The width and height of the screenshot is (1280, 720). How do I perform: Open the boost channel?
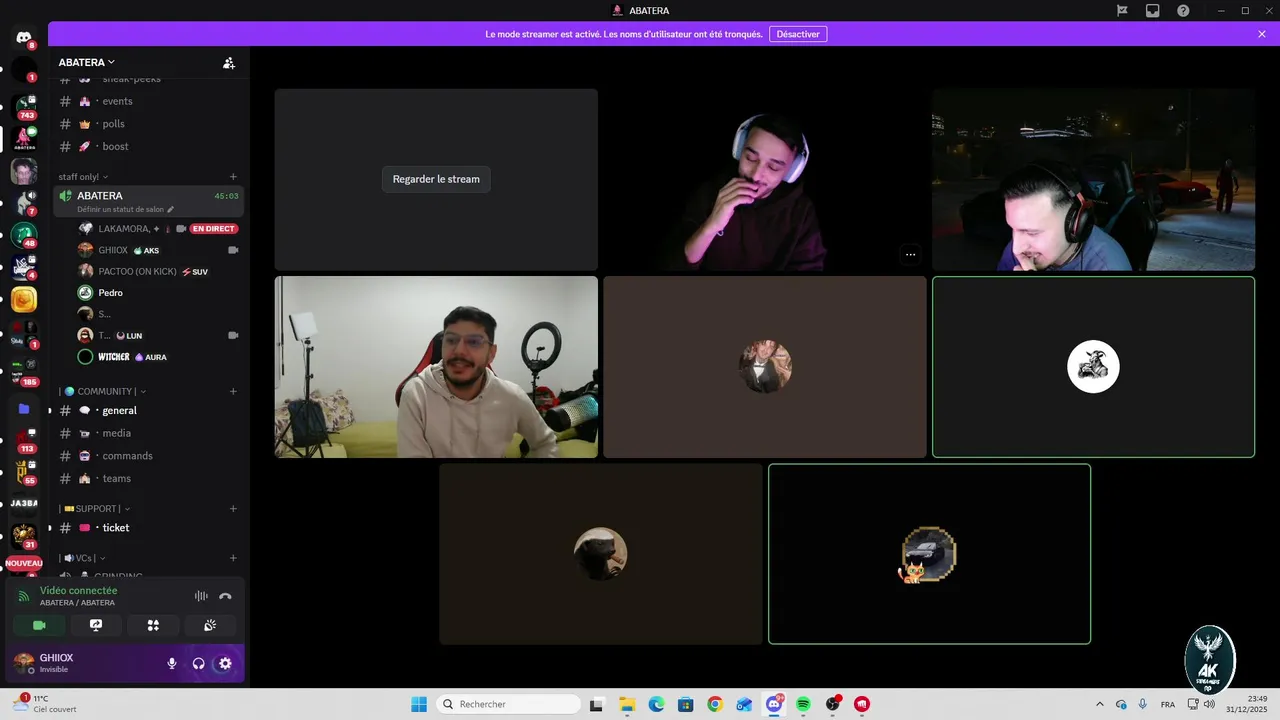(x=149, y=146)
